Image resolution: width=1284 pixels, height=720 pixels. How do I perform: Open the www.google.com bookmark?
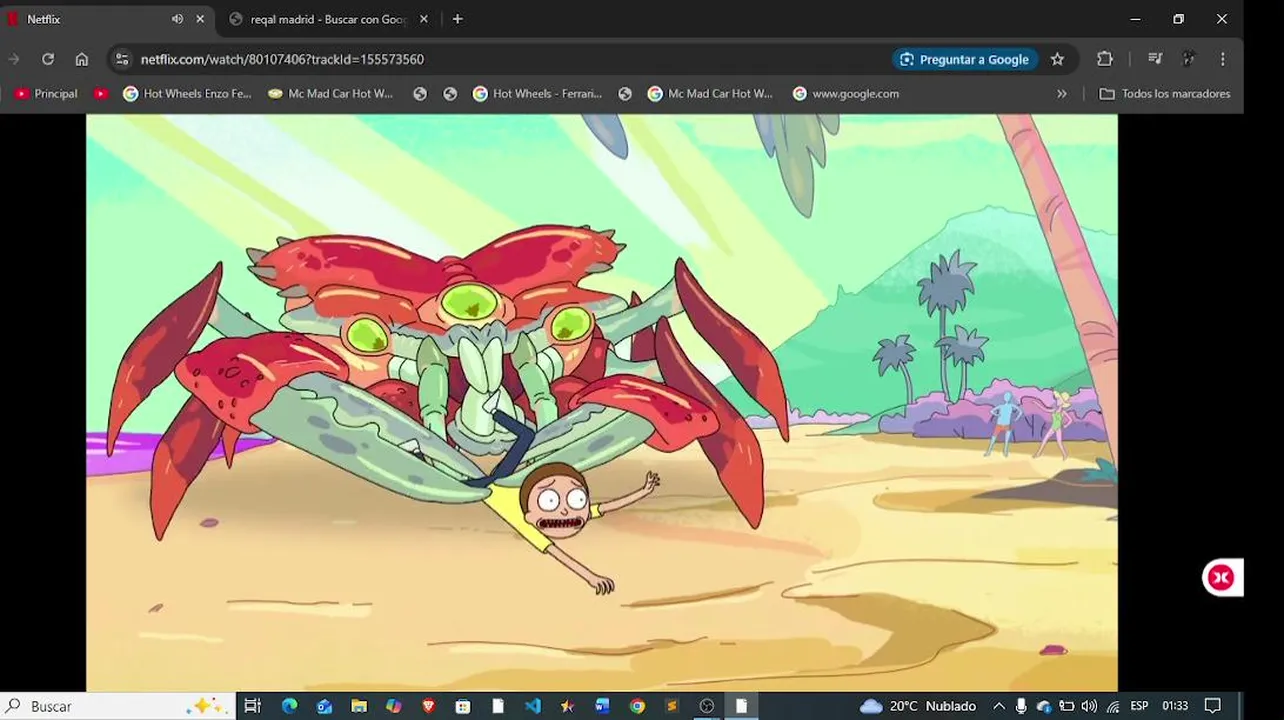click(846, 93)
